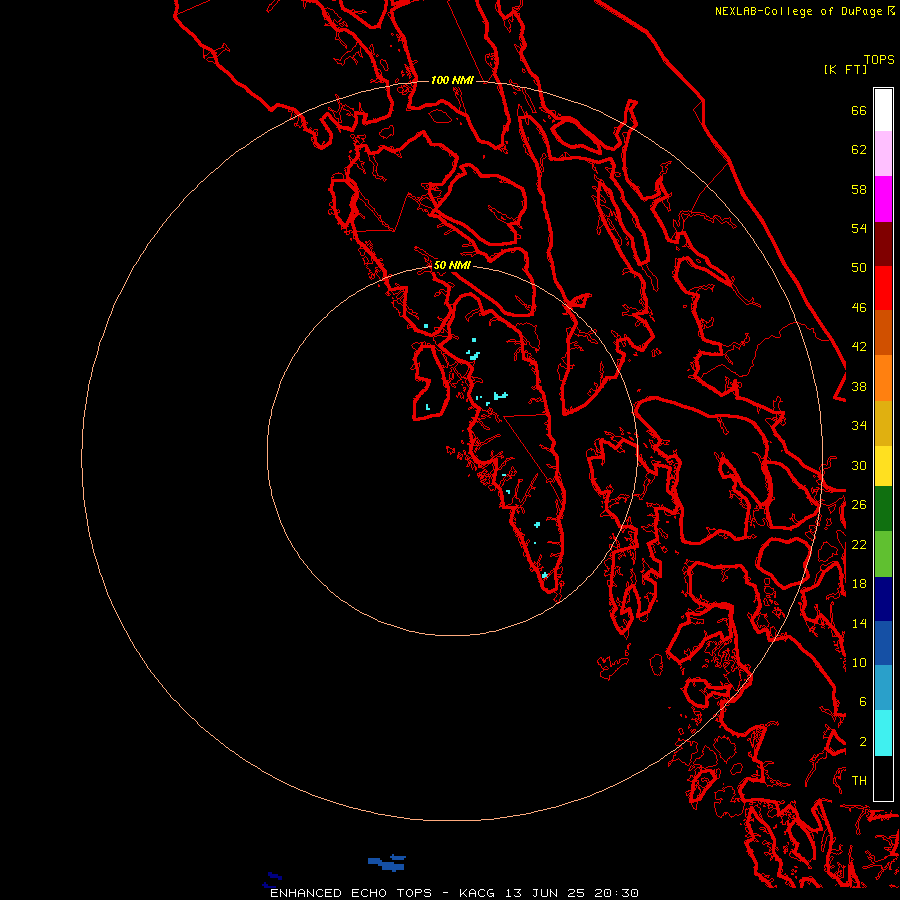Viewport: 900px width, 900px height.
Task: Click the light blue legend swatch
Action: point(883,688)
